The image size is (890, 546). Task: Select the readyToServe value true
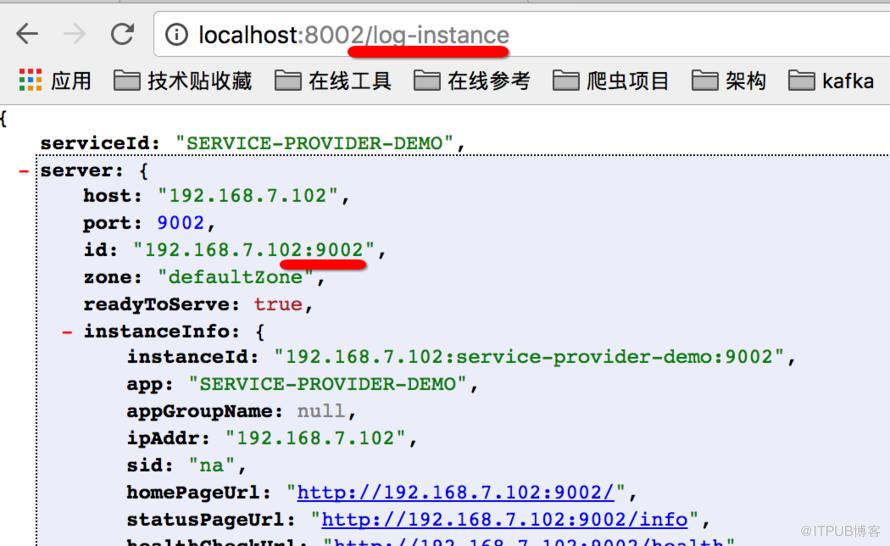[278, 304]
